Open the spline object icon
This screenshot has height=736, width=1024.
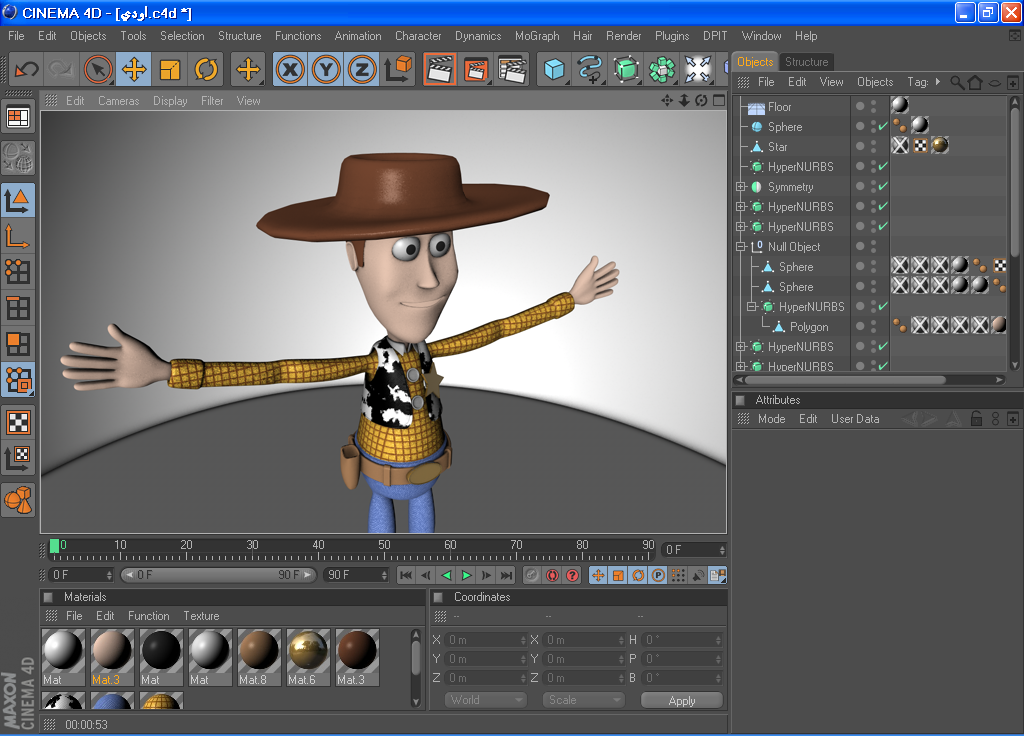click(590, 69)
